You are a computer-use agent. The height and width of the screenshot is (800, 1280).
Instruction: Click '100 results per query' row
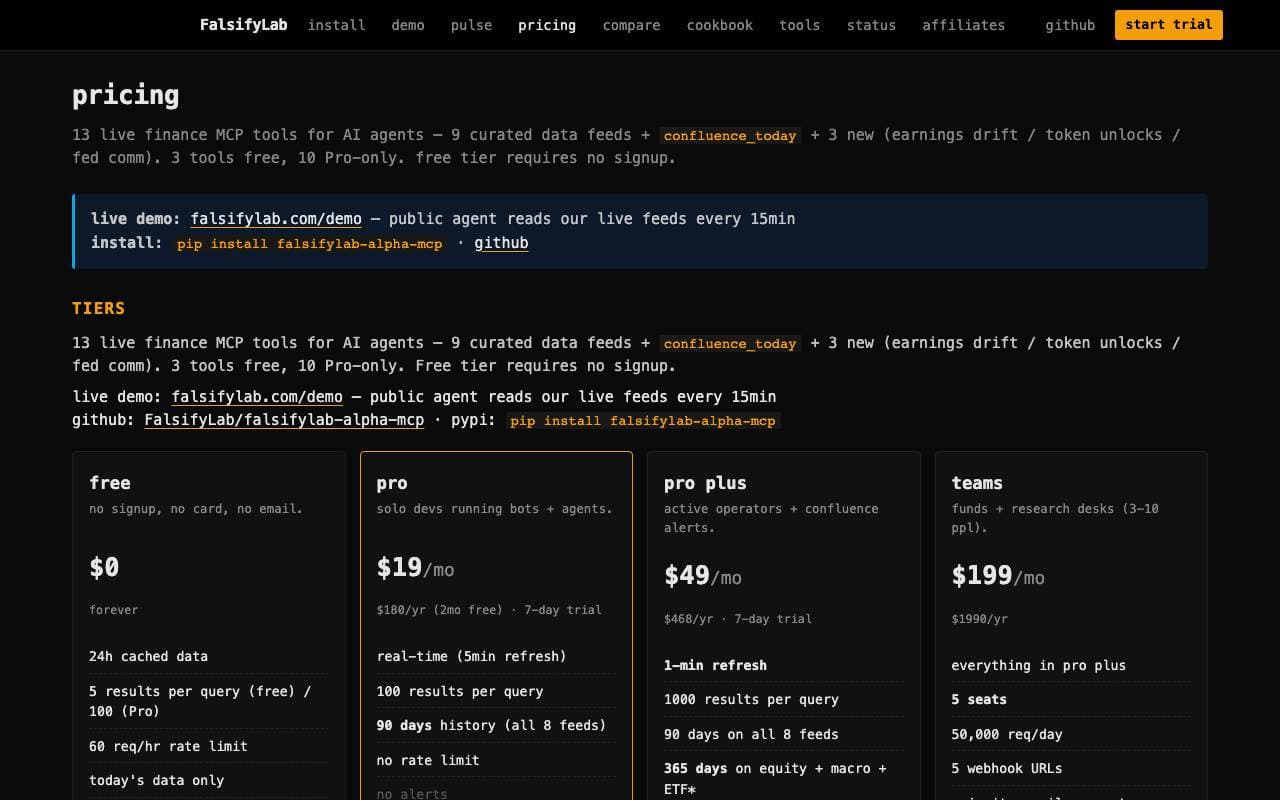tap(496, 691)
